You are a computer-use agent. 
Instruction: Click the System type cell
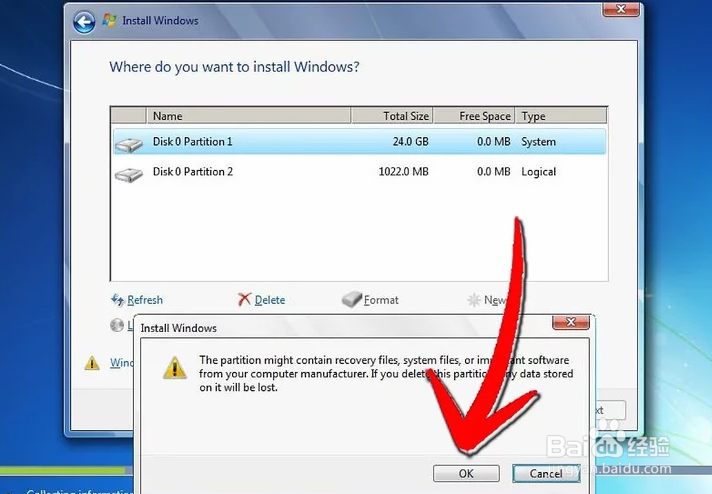coord(538,142)
